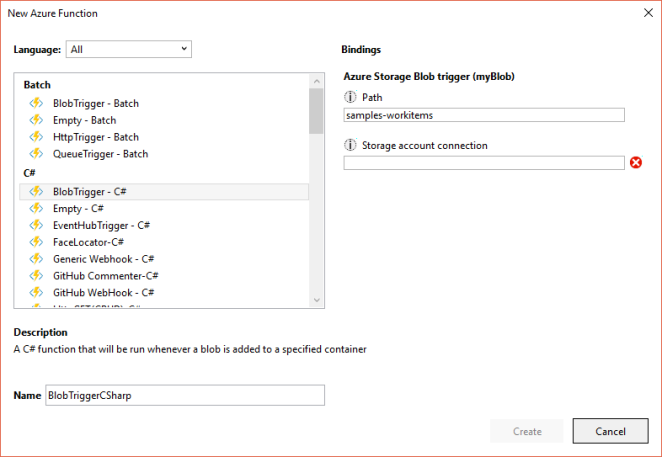Click the Empty - Batch template icon
This screenshot has width=662, height=457.
click(36, 119)
